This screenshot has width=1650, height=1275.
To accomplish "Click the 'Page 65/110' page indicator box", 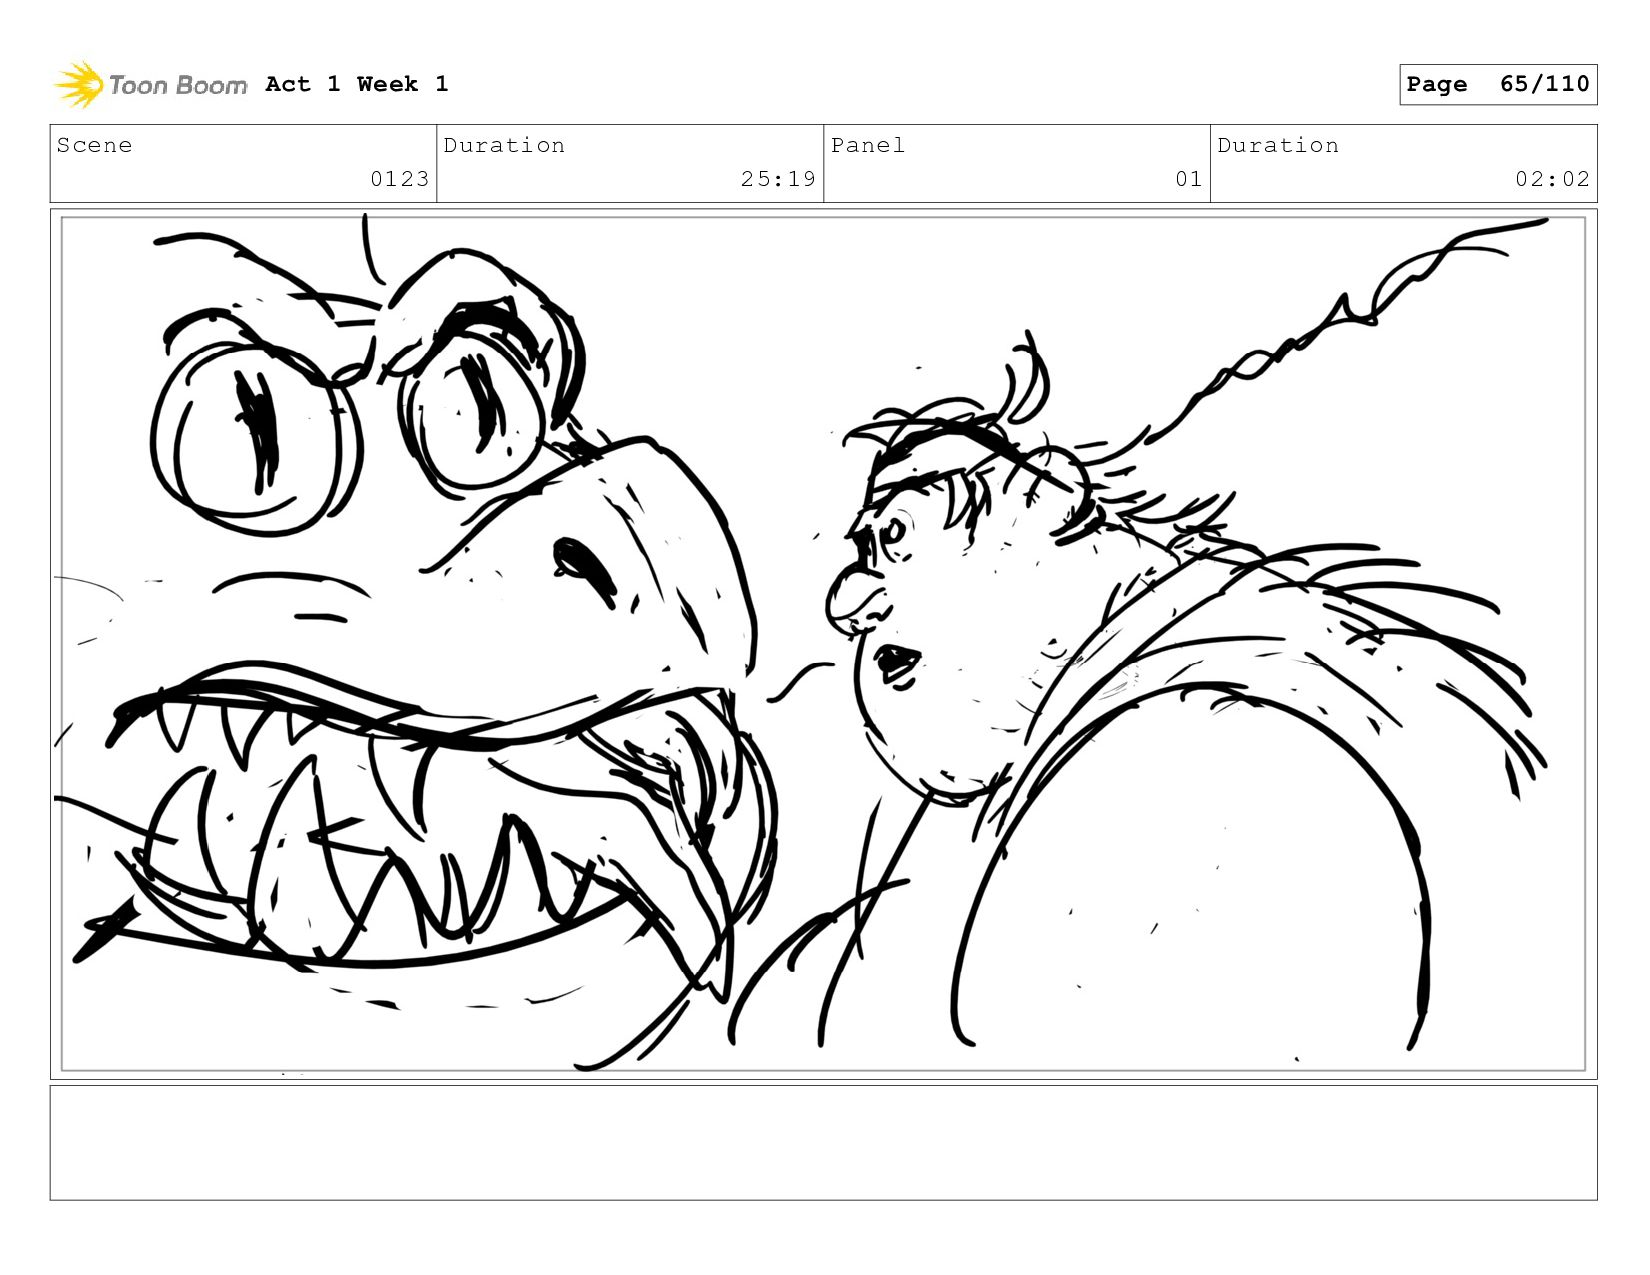I will tap(1498, 85).
